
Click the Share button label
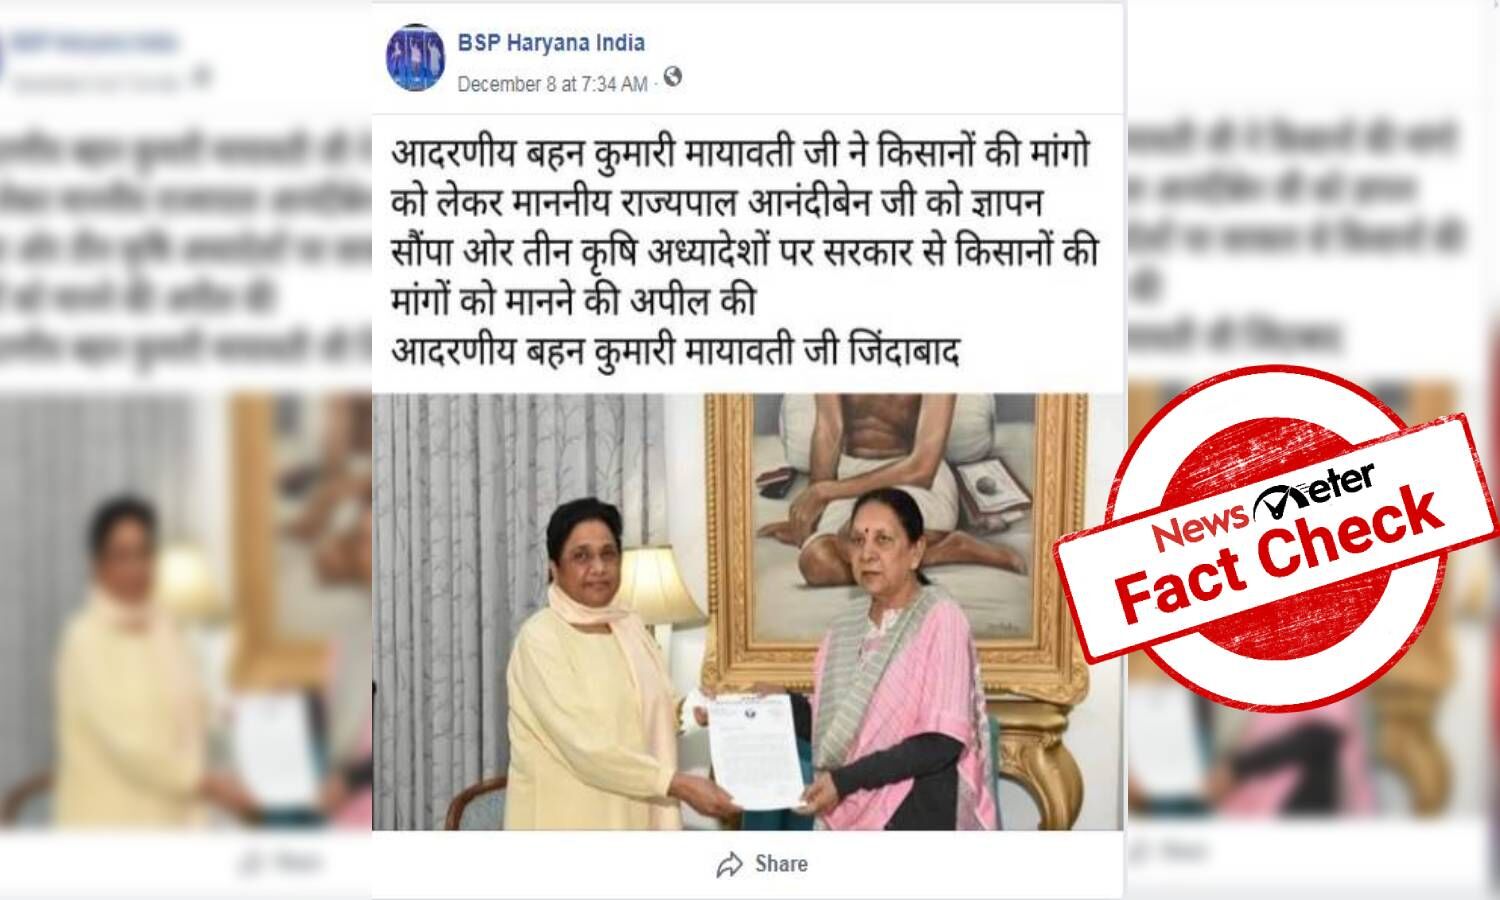point(781,864)
